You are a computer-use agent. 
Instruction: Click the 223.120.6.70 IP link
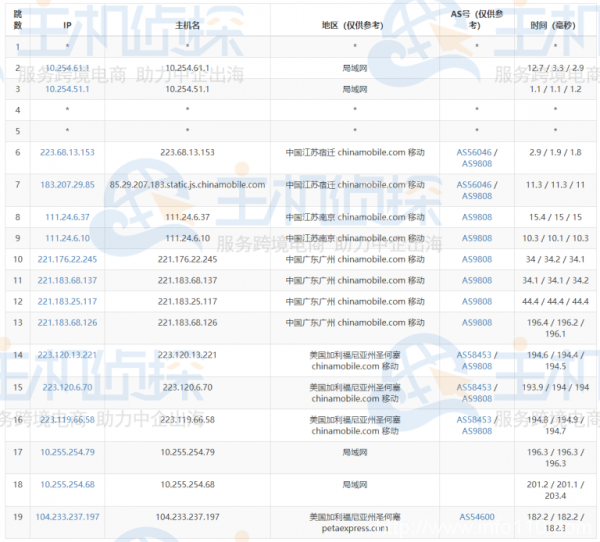pyautogui.click(x=67, y=387)
